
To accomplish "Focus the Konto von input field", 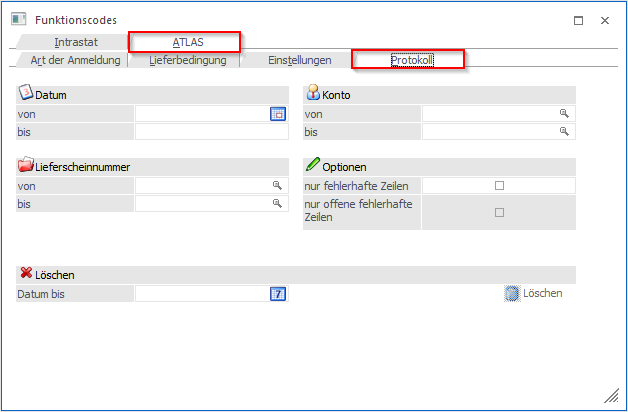I will click(x=490, y=114).
